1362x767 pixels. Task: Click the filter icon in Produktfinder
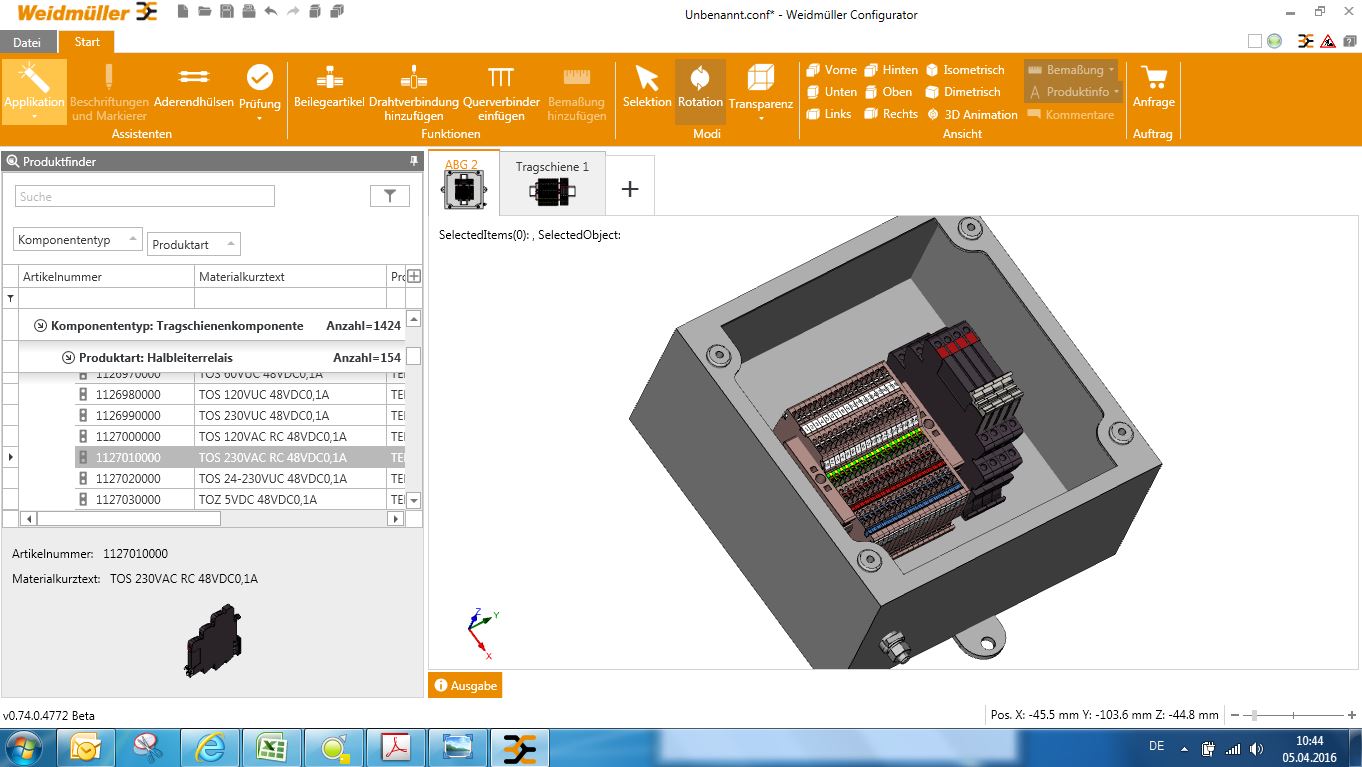(389, 195)
